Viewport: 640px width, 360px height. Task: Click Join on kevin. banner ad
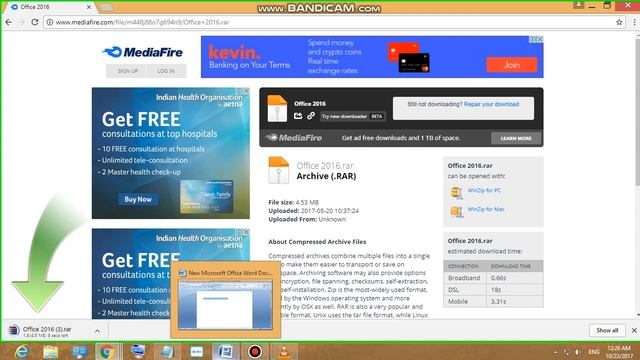click(511, 64)
